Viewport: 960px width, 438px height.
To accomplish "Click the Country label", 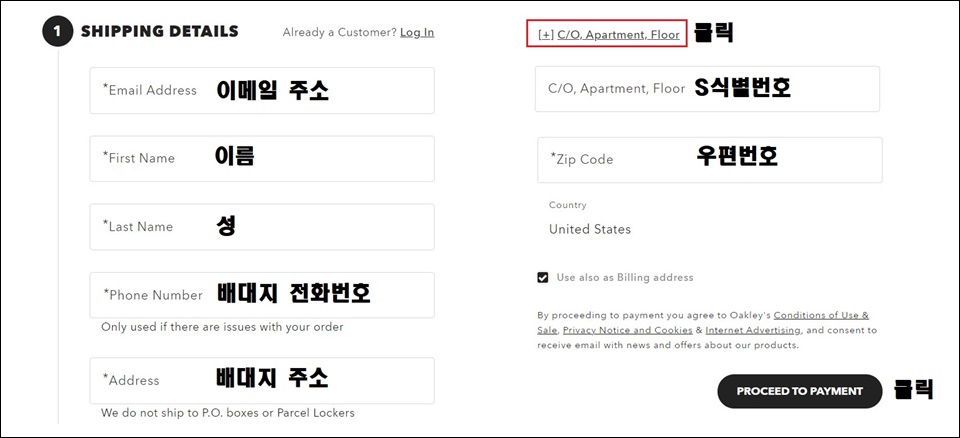I will 567,205.
